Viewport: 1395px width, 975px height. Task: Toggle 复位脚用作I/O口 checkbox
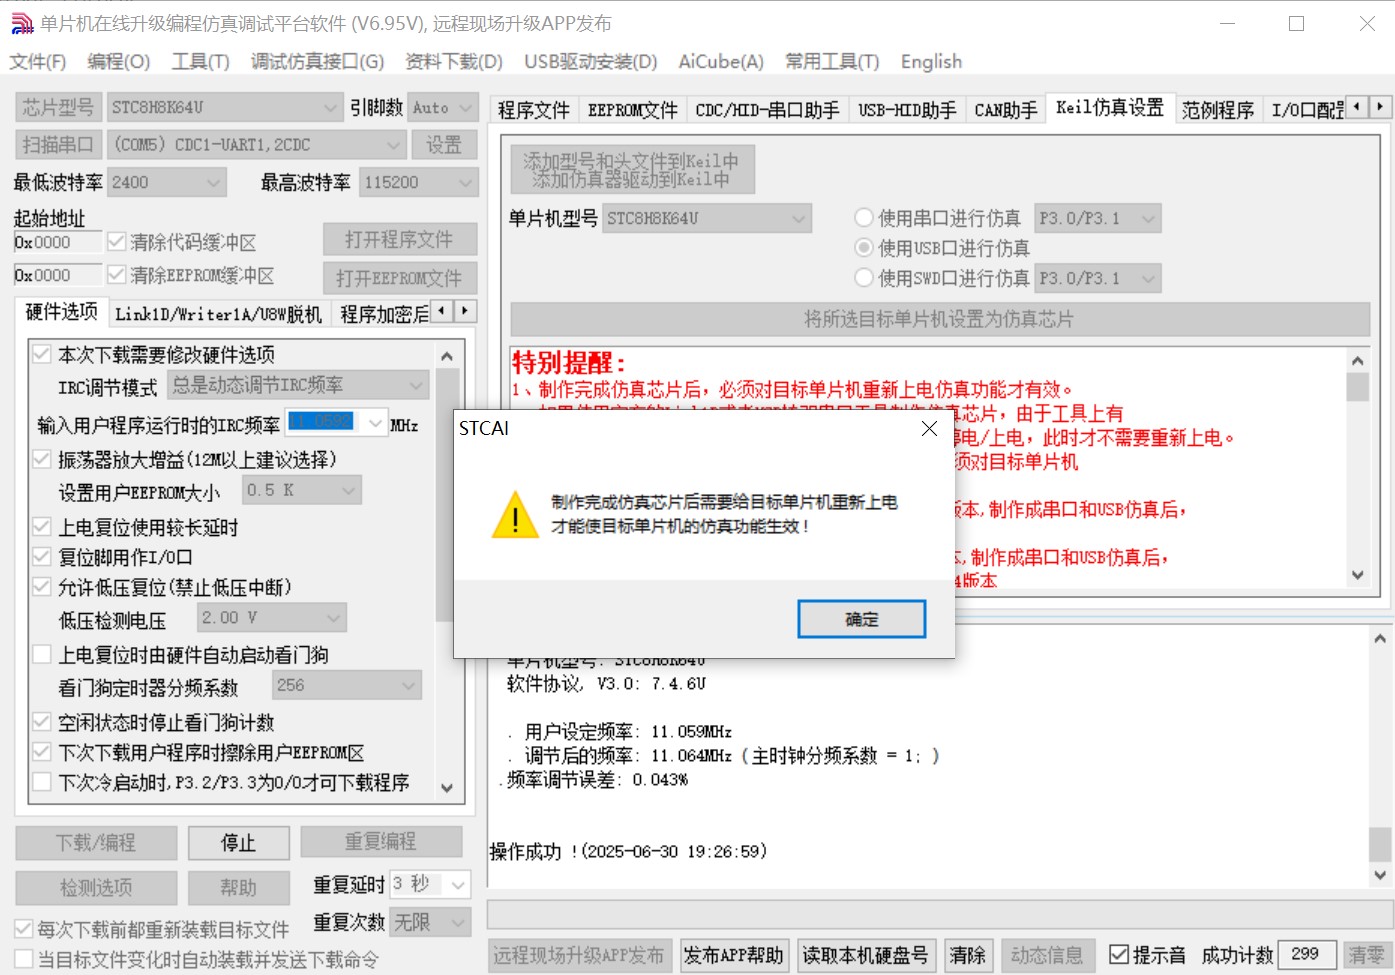42,557
